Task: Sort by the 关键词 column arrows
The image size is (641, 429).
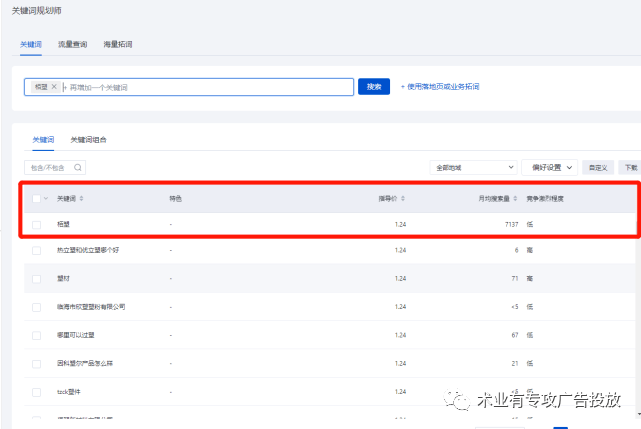Action: [81, 198]
